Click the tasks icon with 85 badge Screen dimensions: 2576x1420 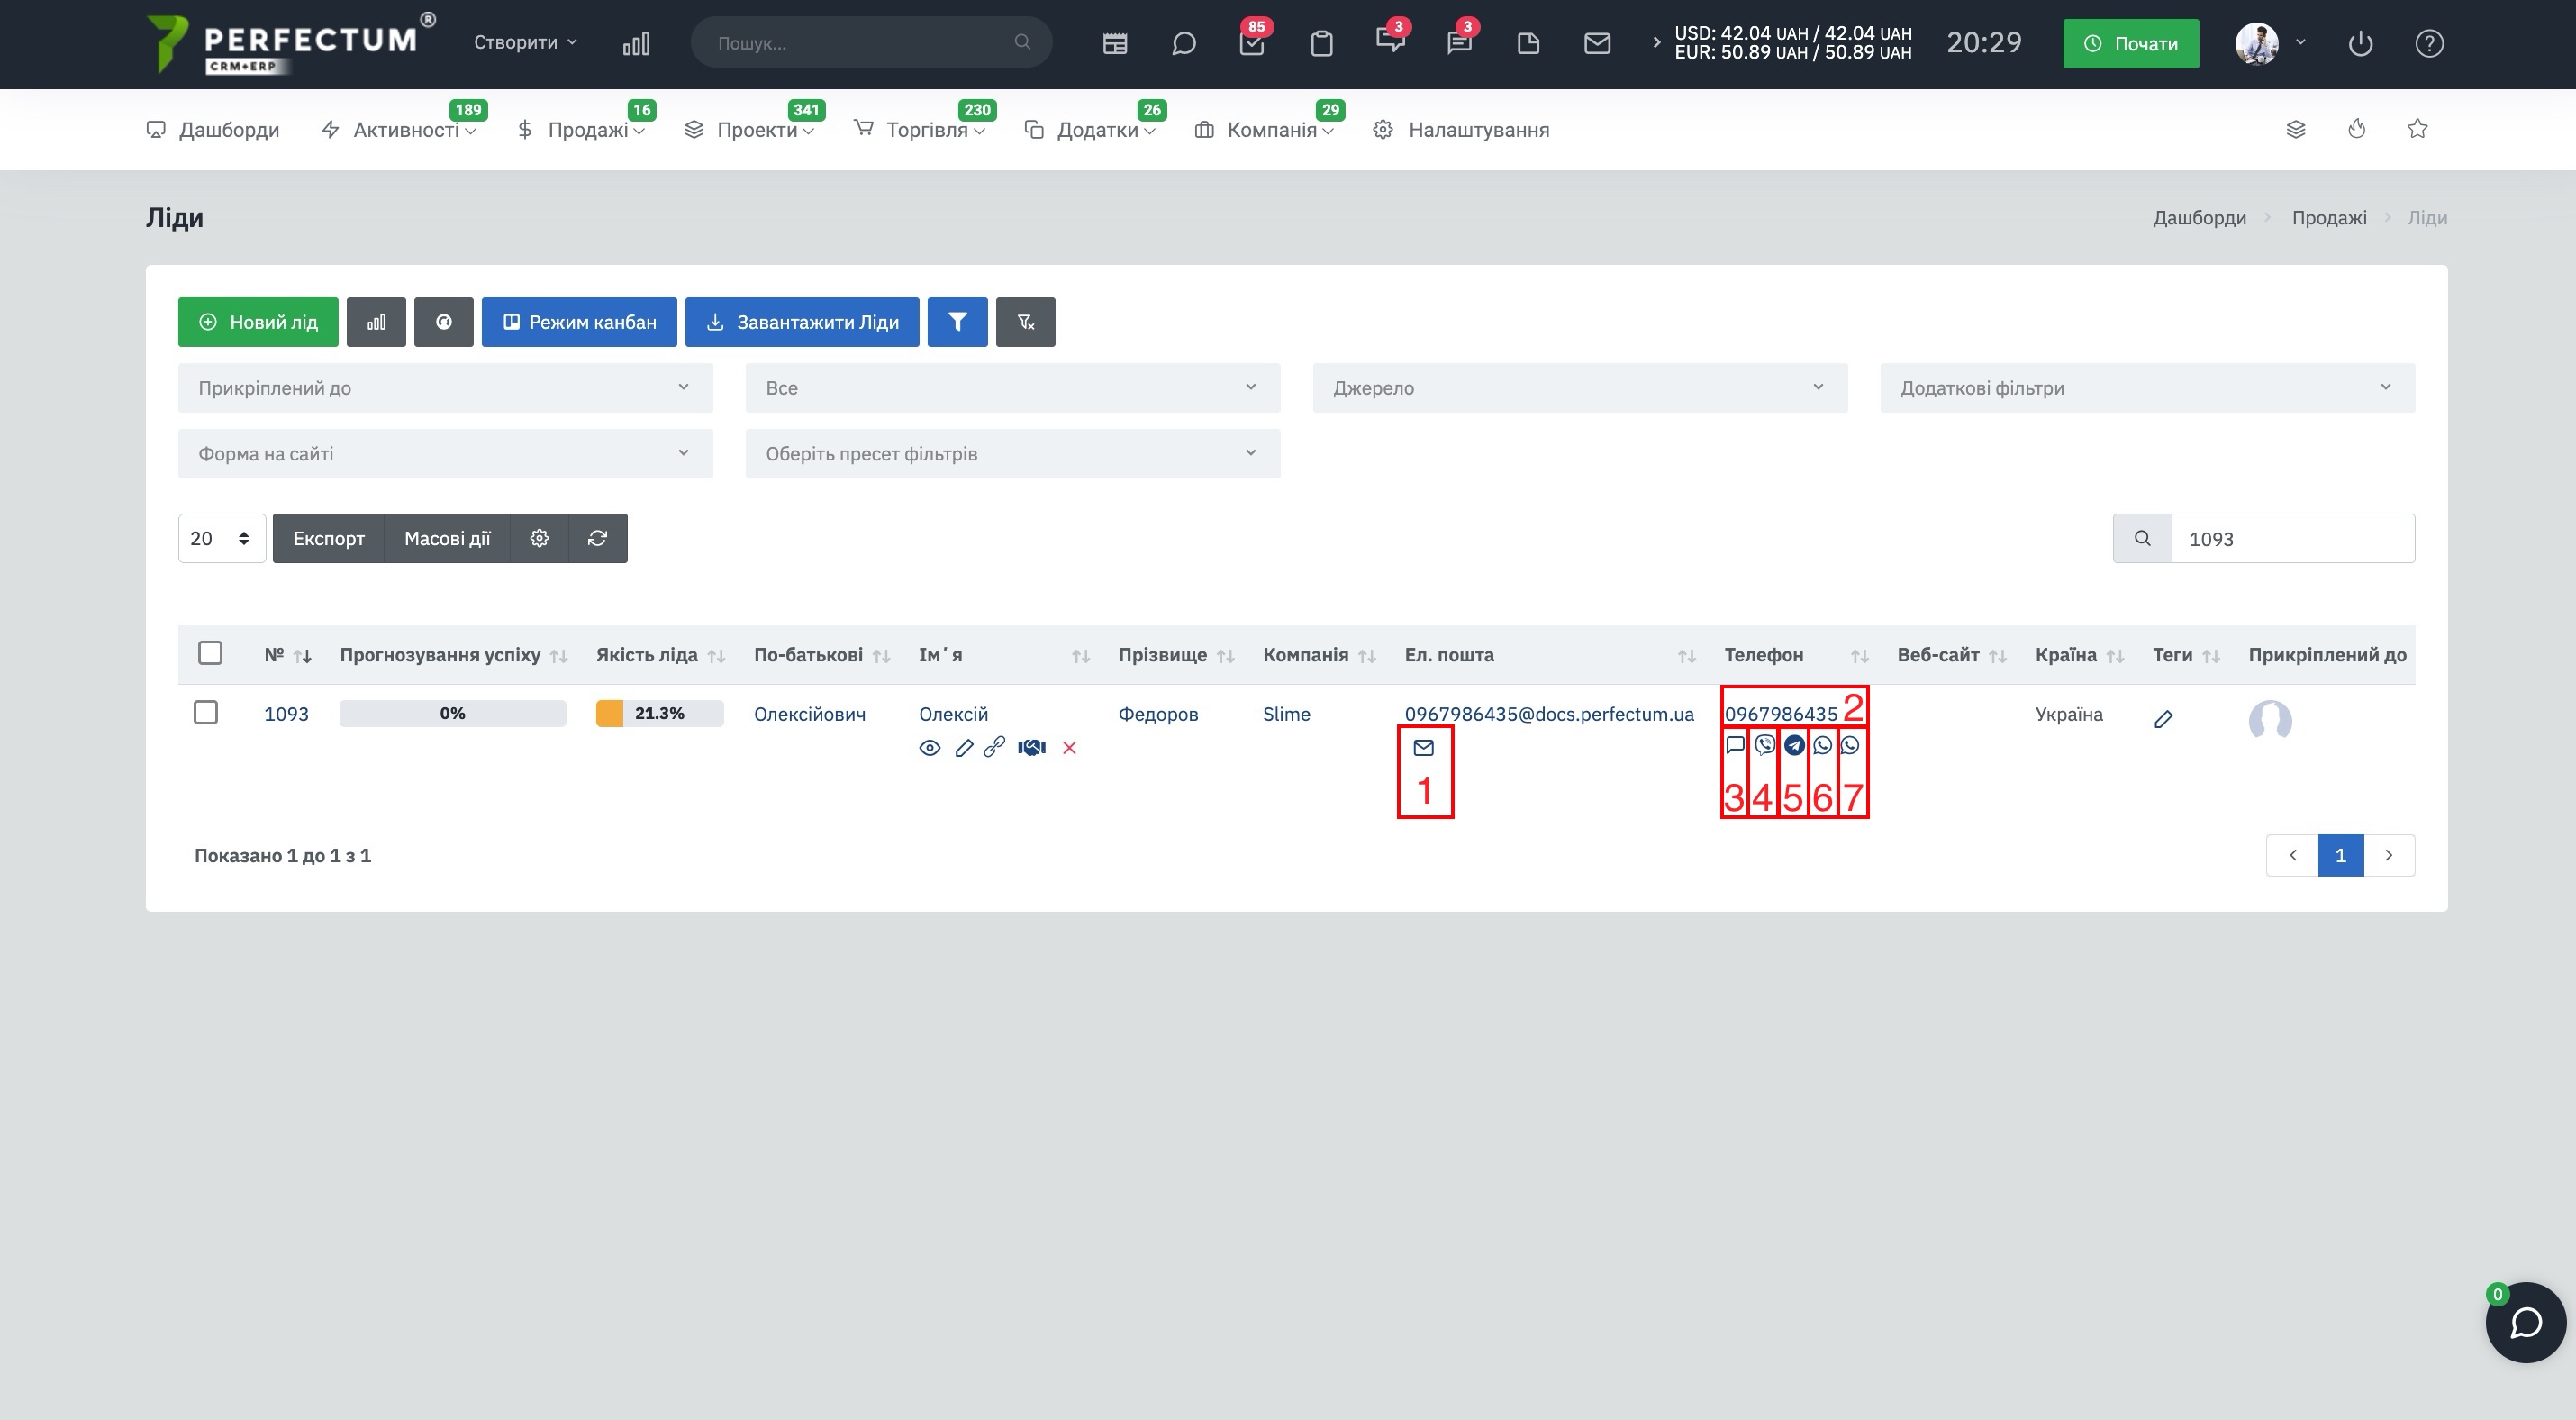coord(1252,43)
